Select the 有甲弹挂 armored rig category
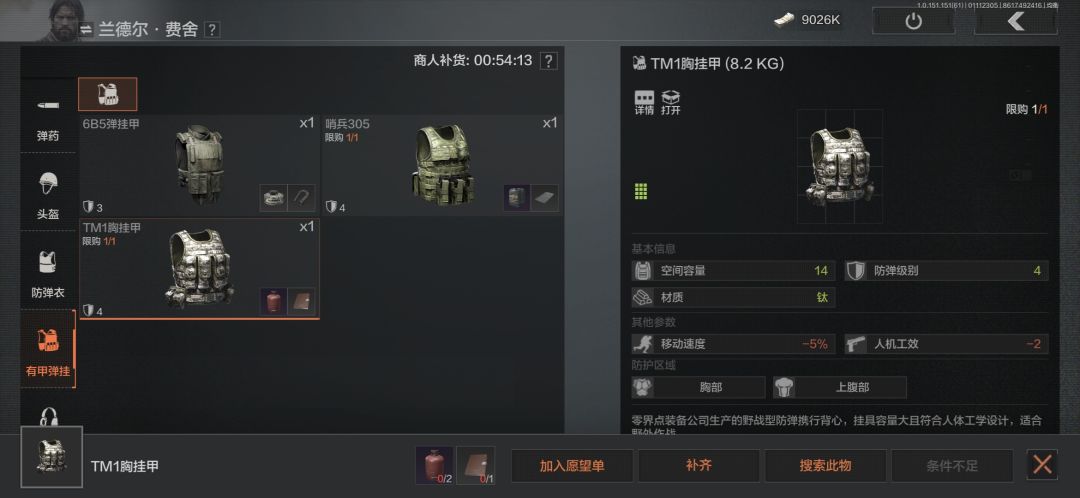 (x=48, y=349)
